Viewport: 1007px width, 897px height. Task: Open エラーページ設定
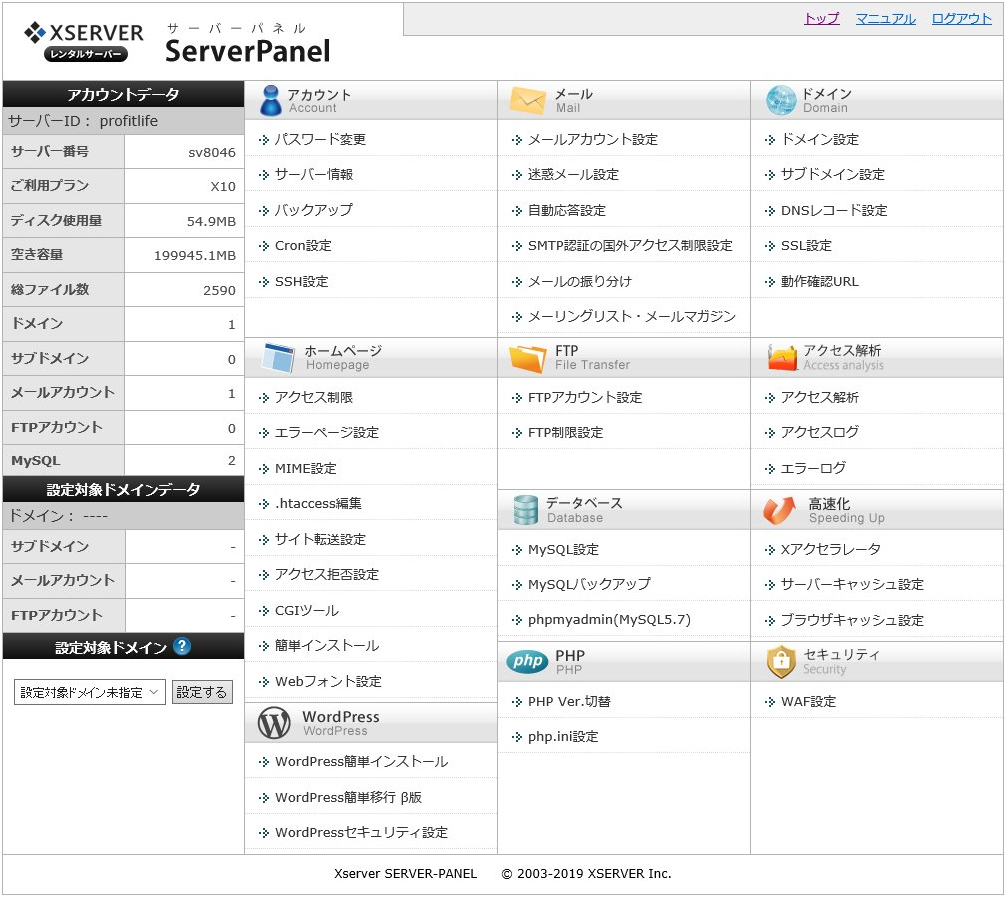pyautogui.click(x=326, y=433)
